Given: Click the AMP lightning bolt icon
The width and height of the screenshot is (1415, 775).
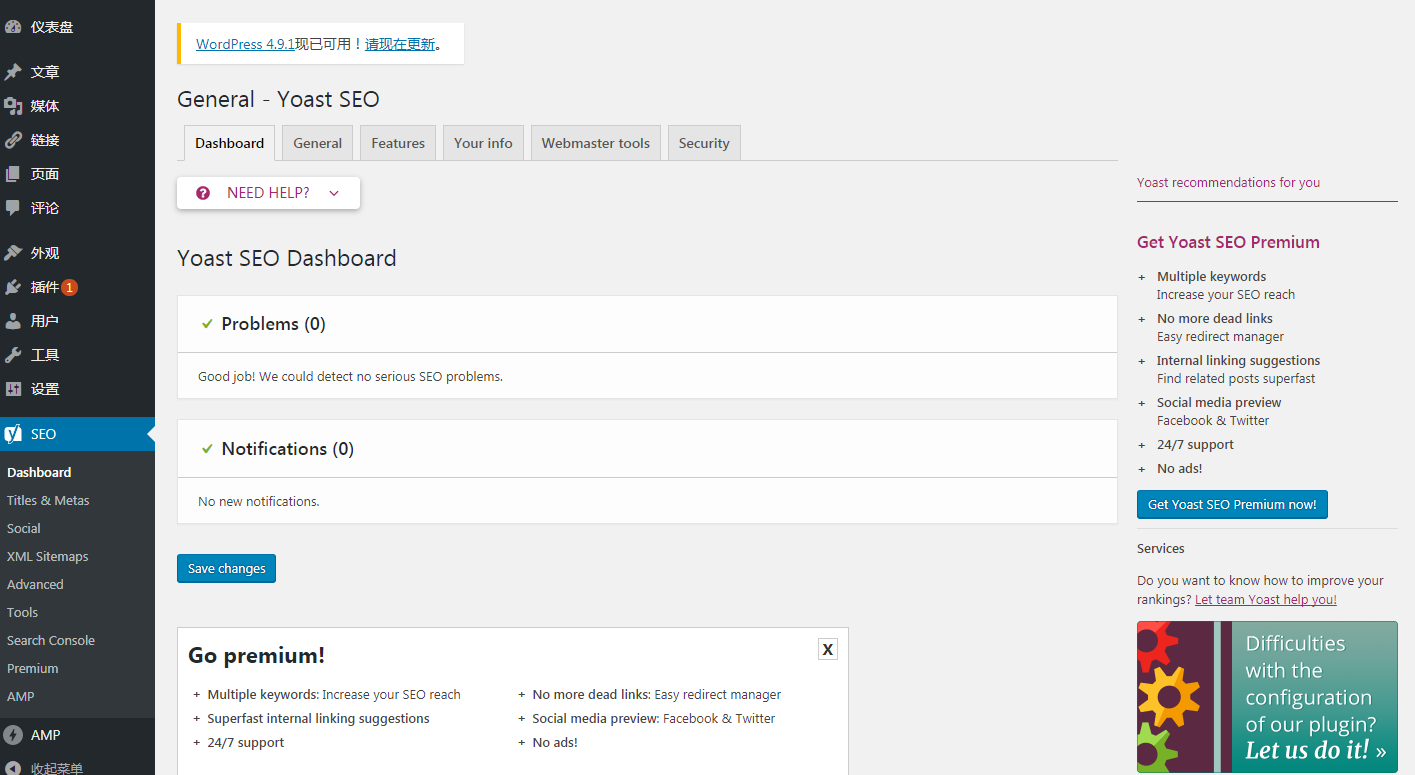Looking at the screenshot, I should (13, 735).
